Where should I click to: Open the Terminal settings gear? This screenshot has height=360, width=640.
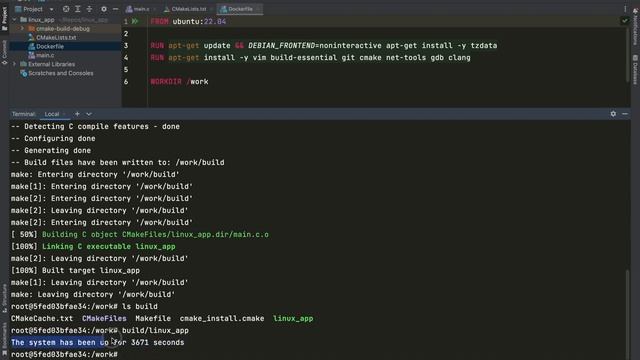click(613, 114)
